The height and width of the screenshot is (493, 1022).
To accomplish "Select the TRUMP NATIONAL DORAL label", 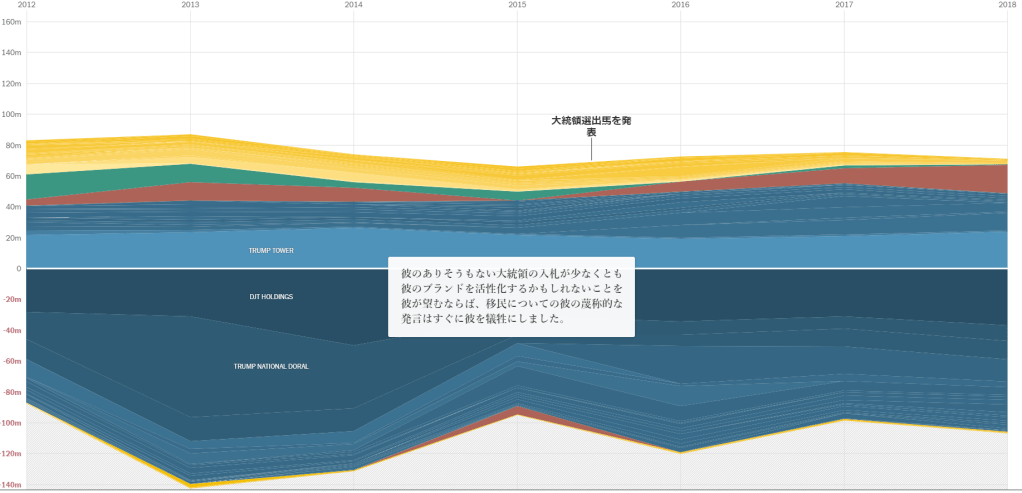I will coord(271,367).
